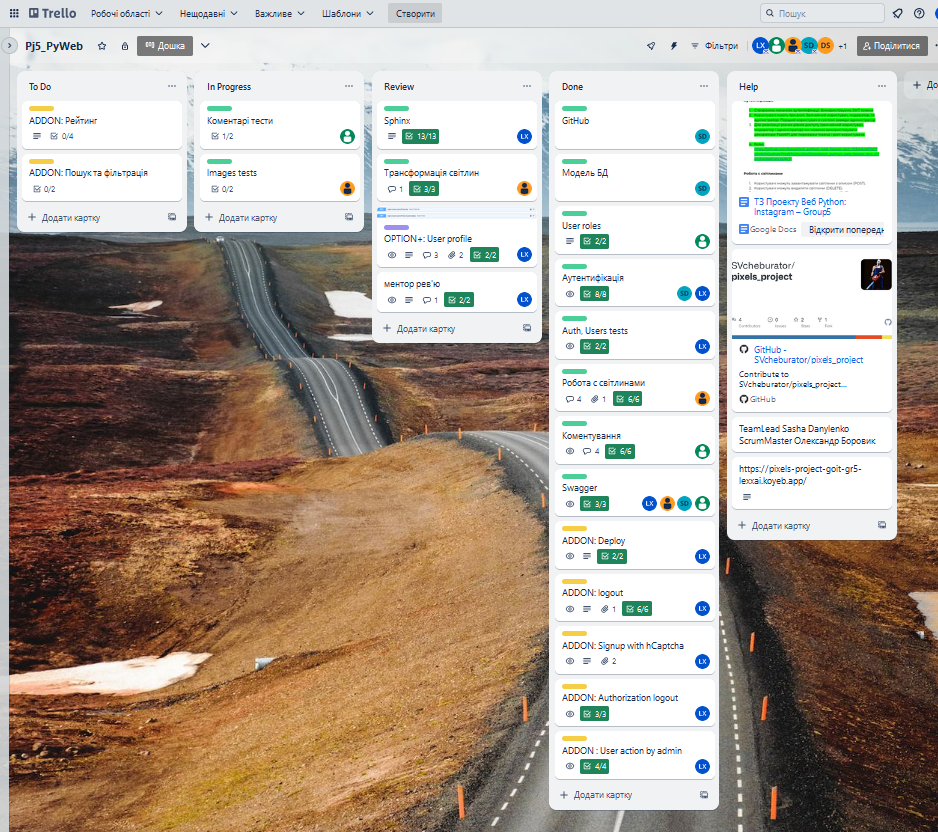Viewport: 938px width, 832px height.
Task: Click green avatar on Коментарі тести card
Action: click(347, 136)
